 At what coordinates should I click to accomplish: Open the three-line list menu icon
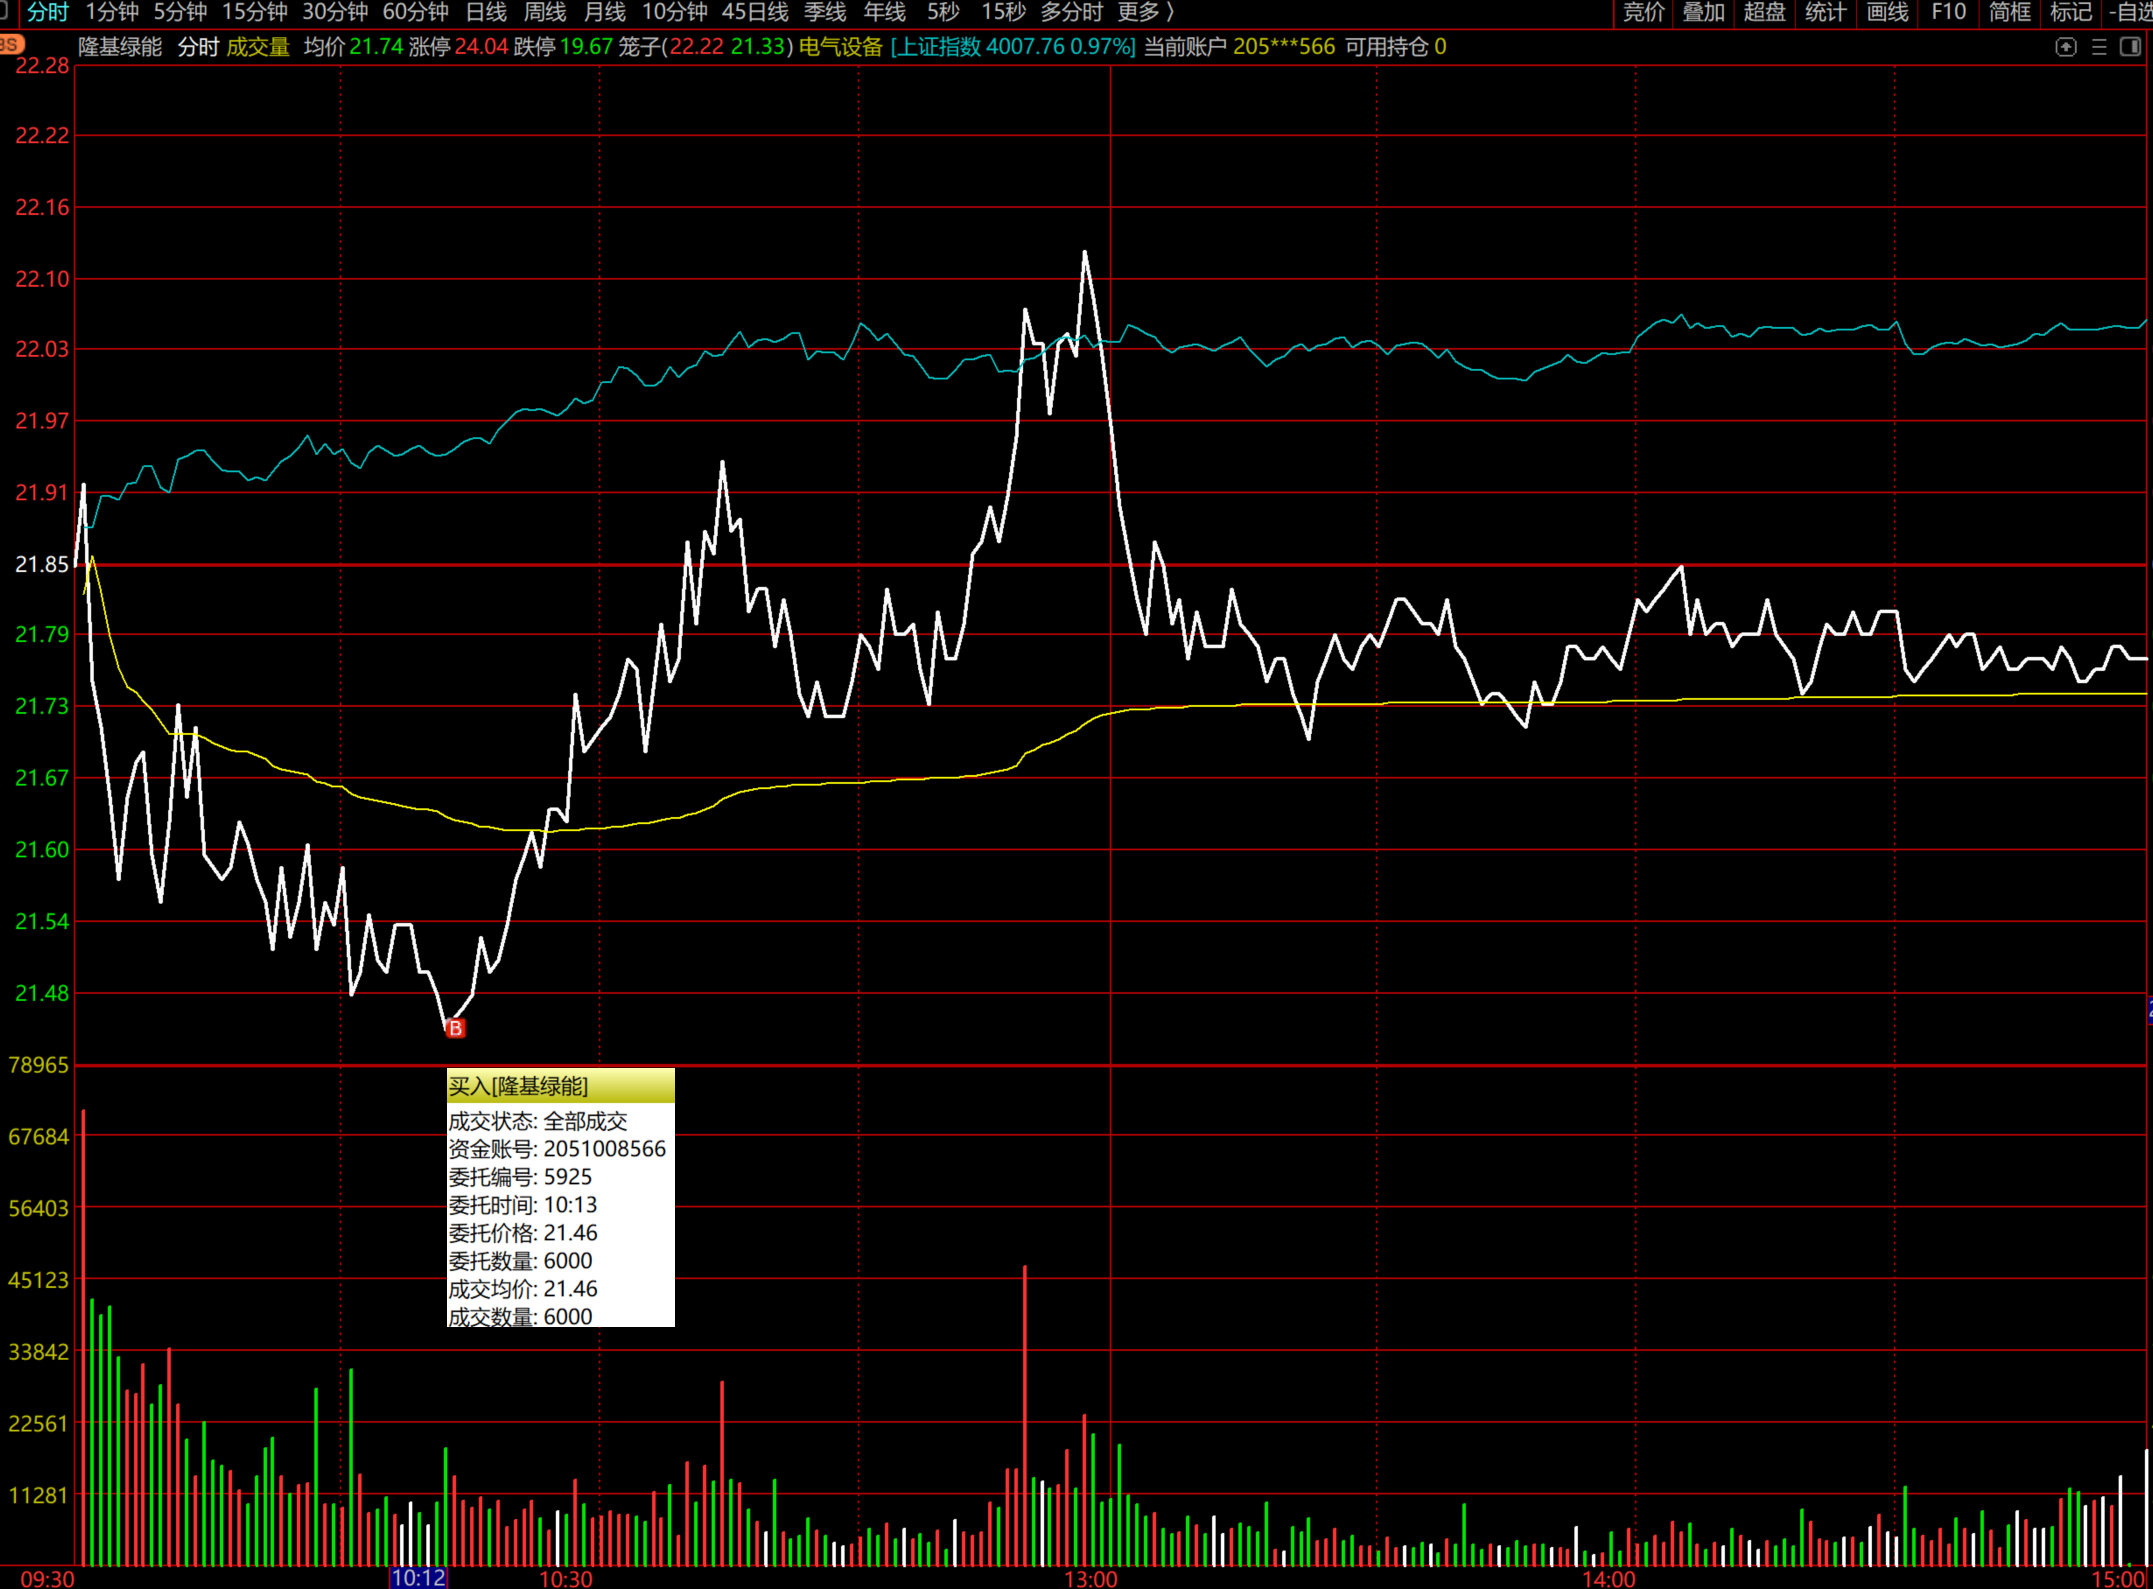point(2099,47)
